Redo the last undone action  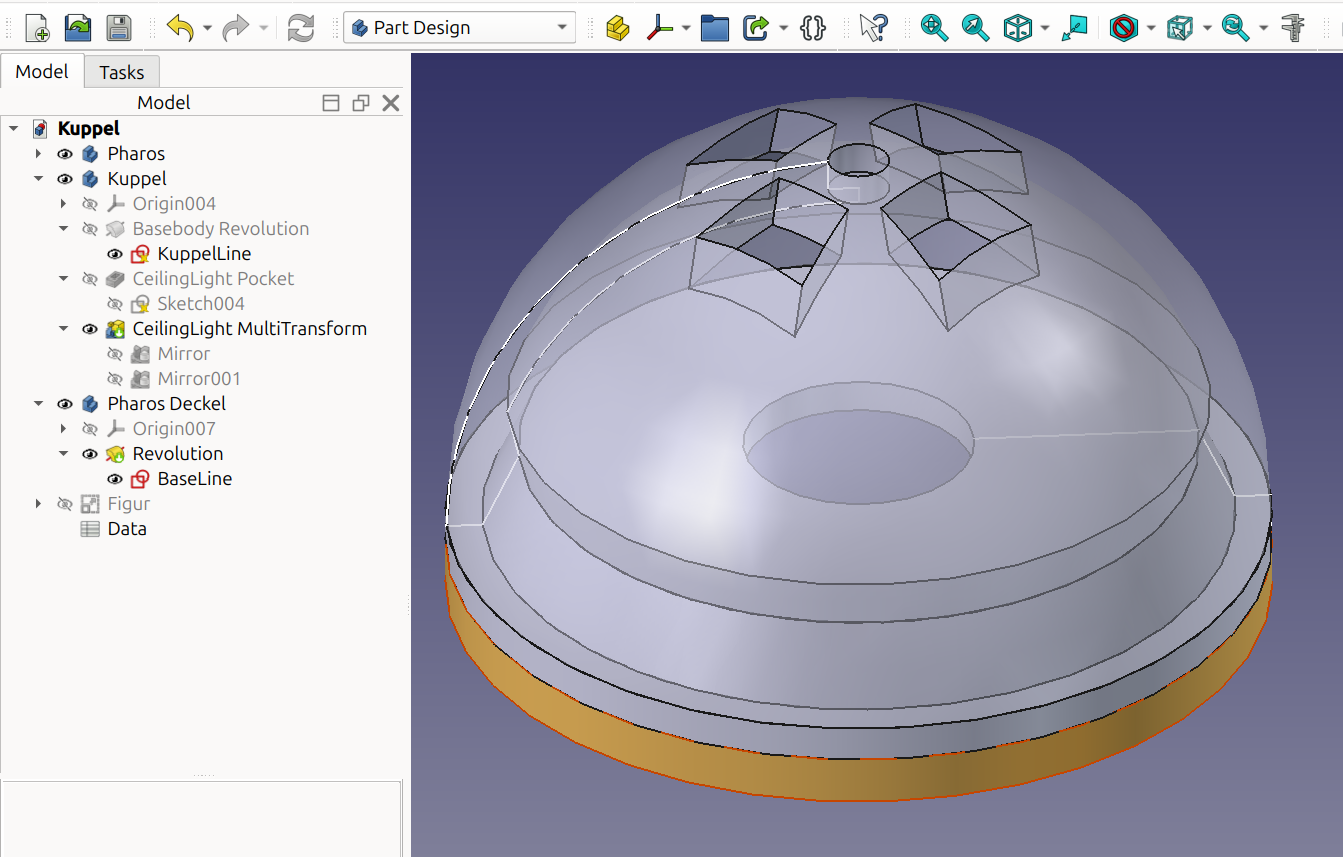(236, 28)
